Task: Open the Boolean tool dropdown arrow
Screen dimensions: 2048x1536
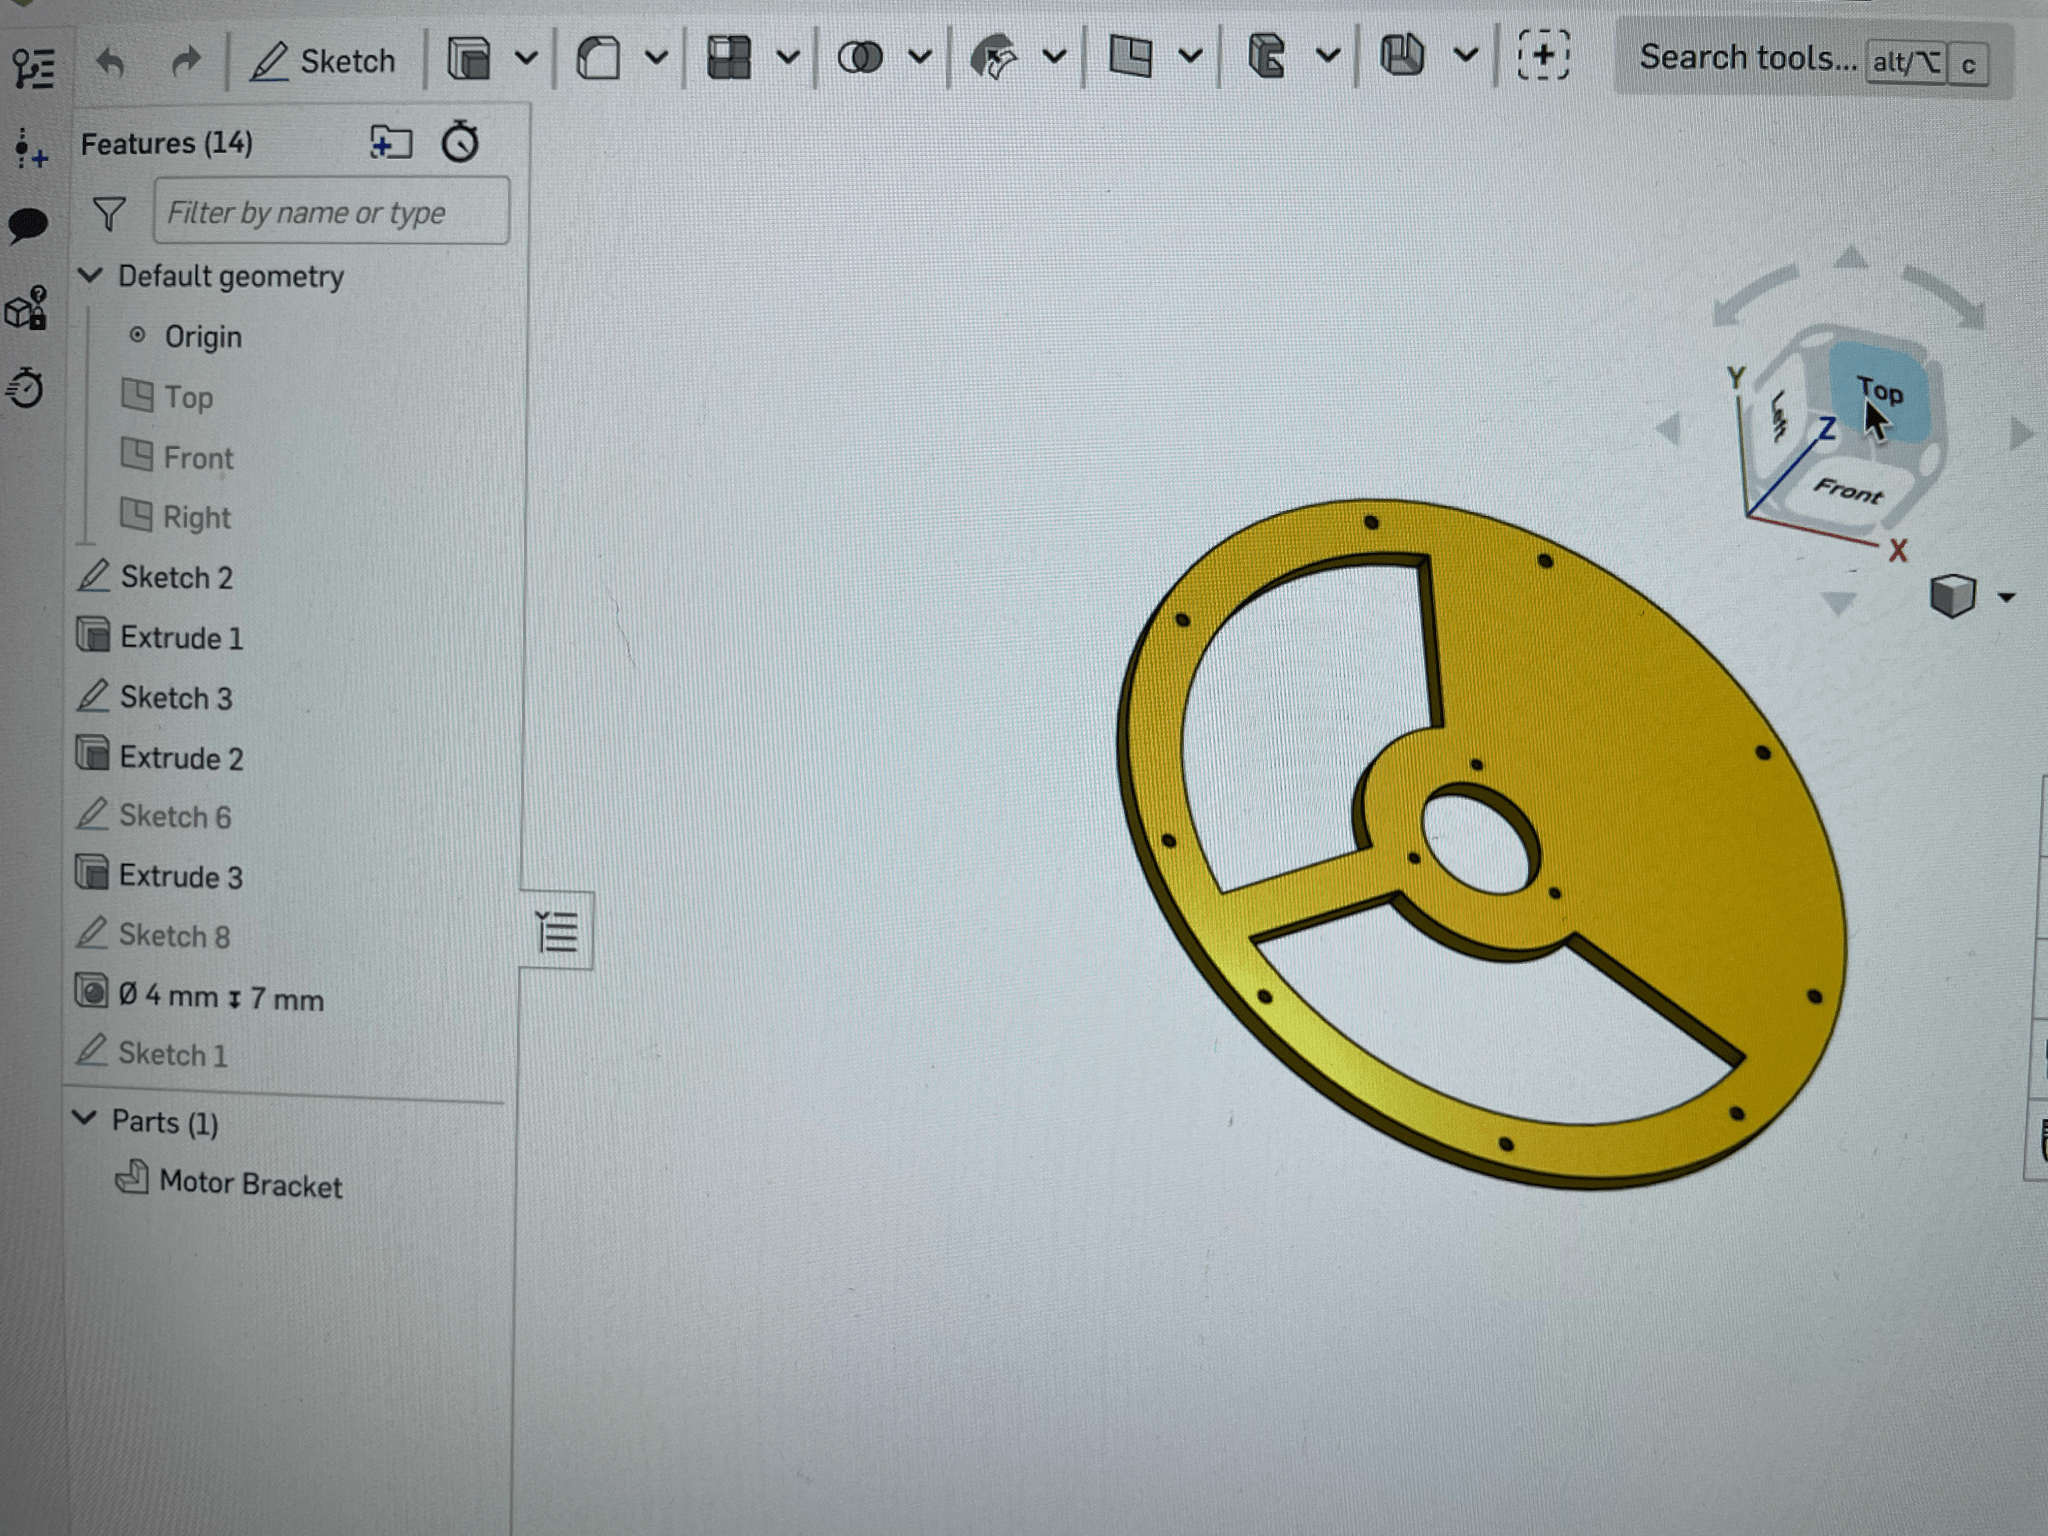Action: pos(920,57)
